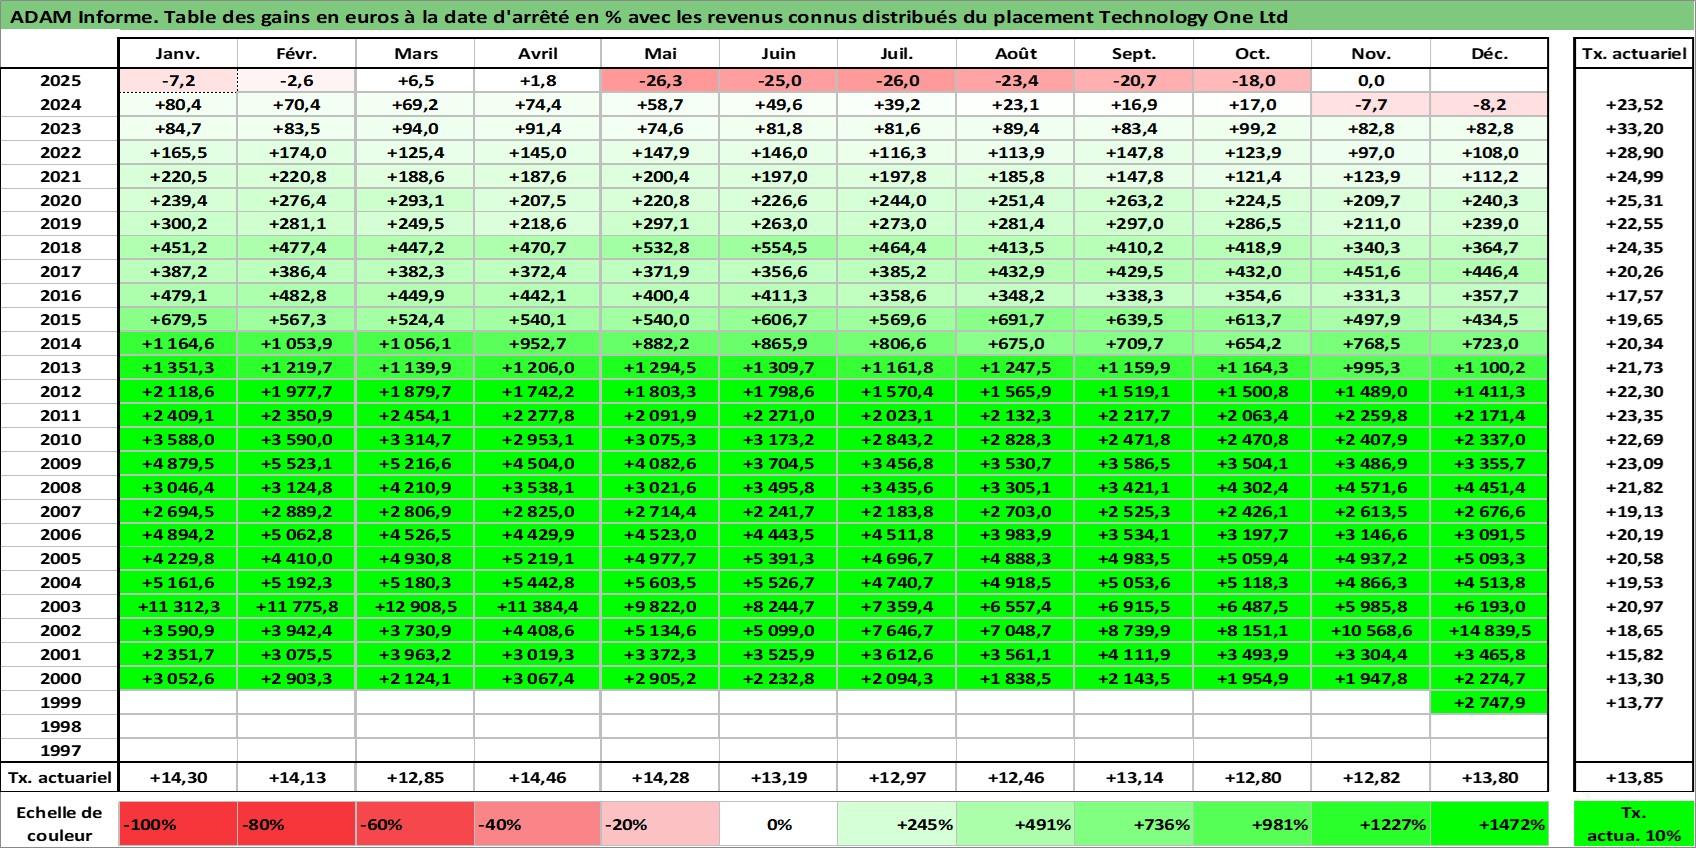Viewport: 1696px width, 848px height.
Task: Click the +99,2 cell for Oct. 2023
Action: (1252, 128)
